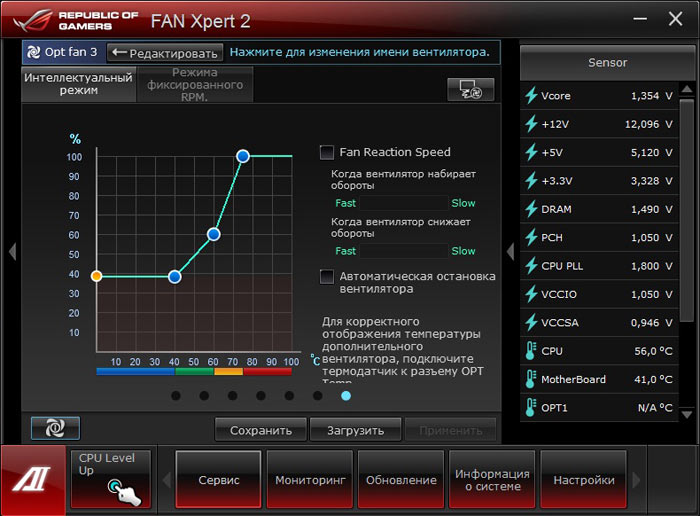Viewport: 700px width, 516px height.
Task: Click the CPU PLL bolt icon
Action: point(531,266)
